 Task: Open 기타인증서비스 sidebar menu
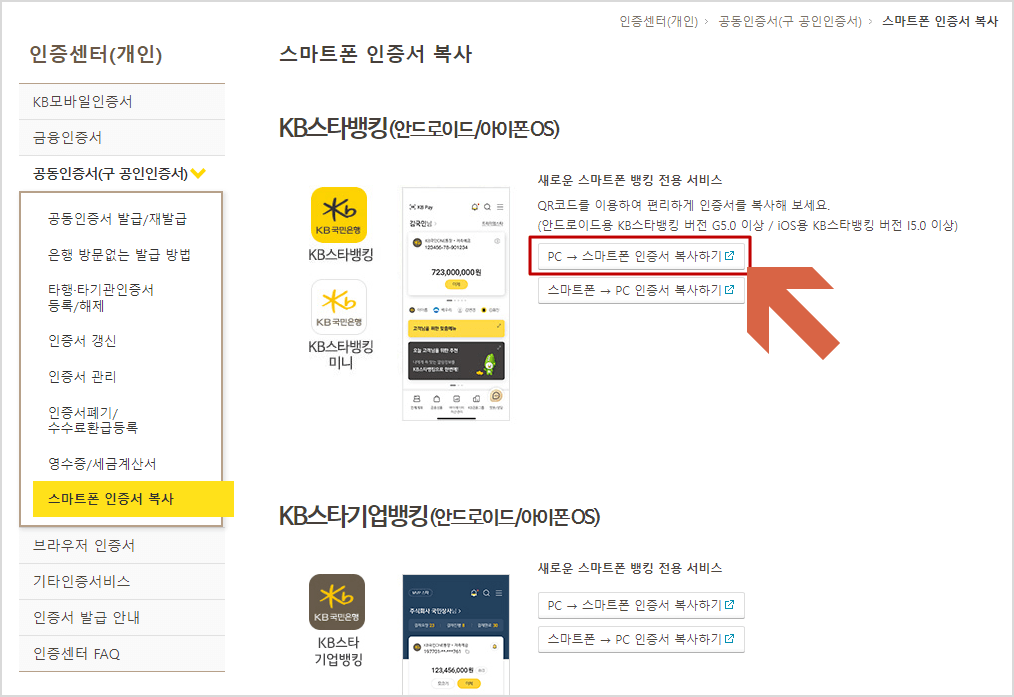coord(122,581)
